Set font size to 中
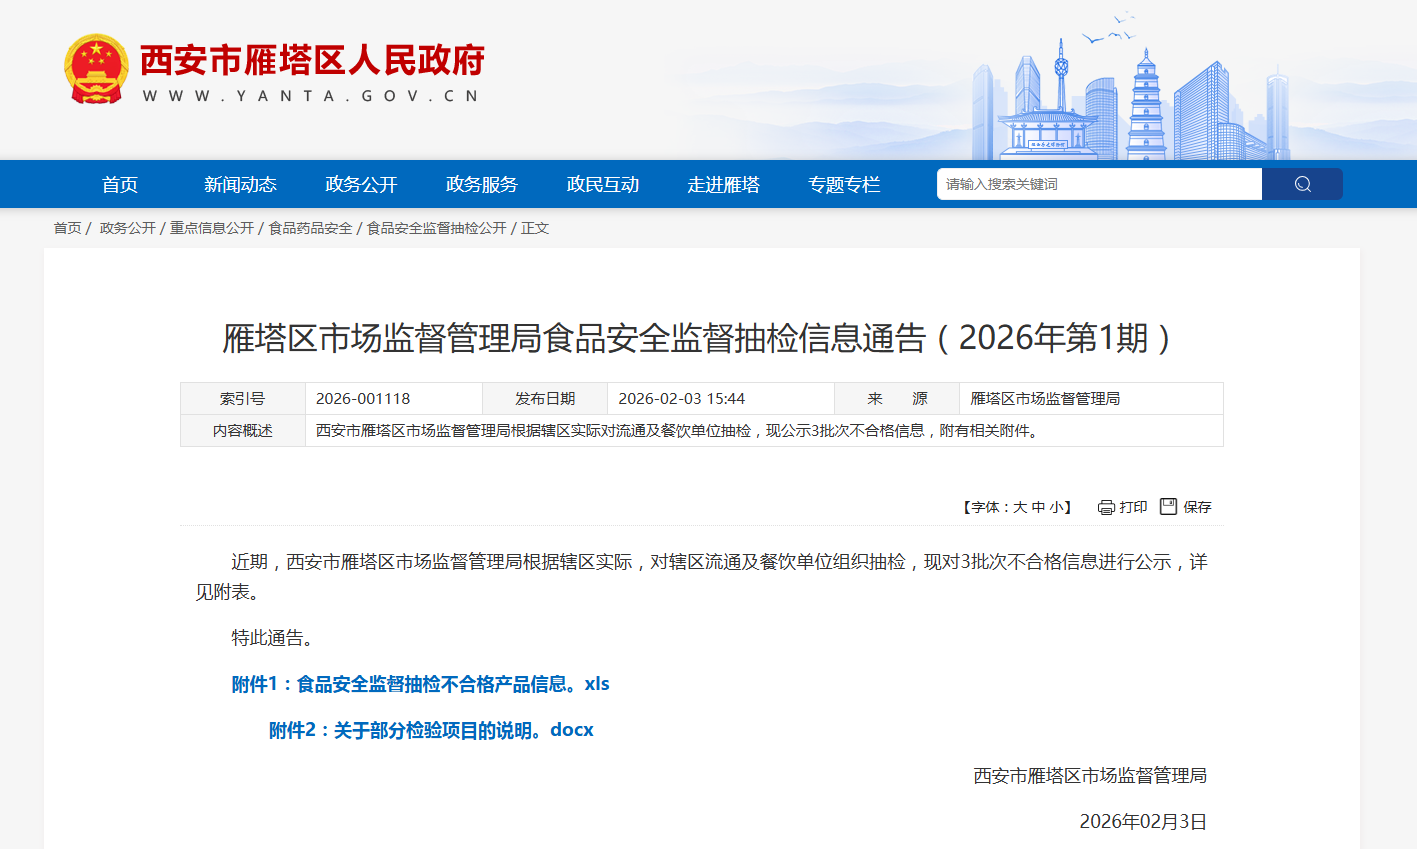 1038,508
